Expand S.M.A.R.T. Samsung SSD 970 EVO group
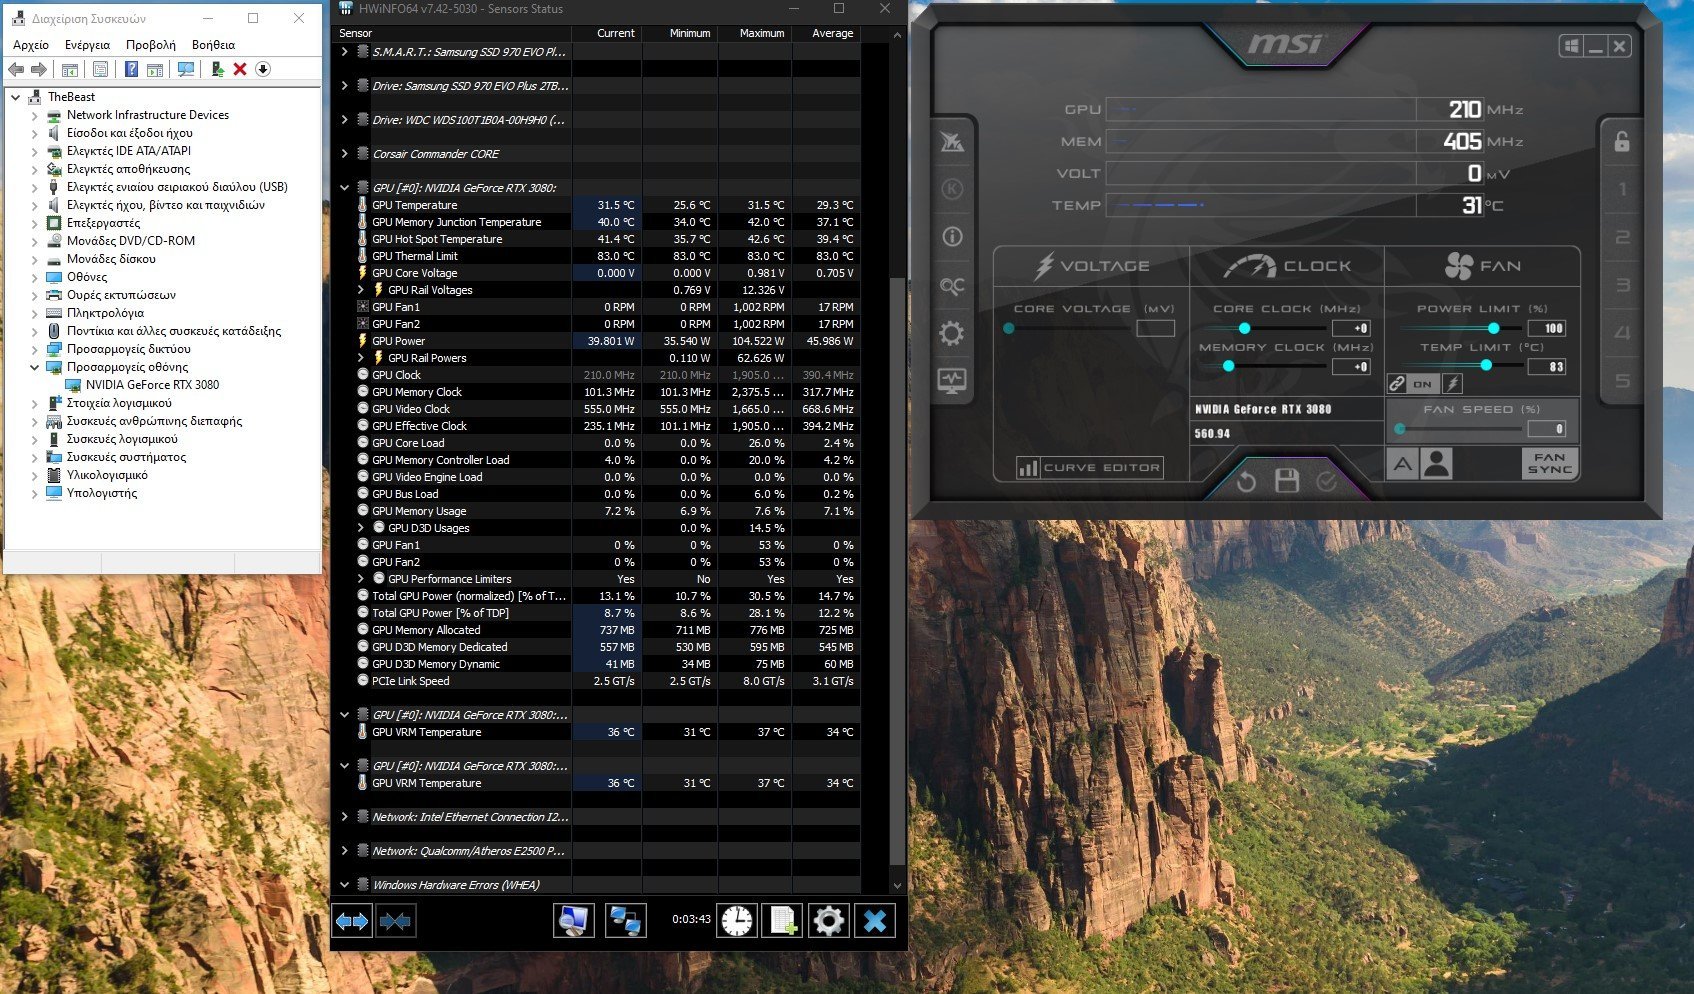 (345, 52)
